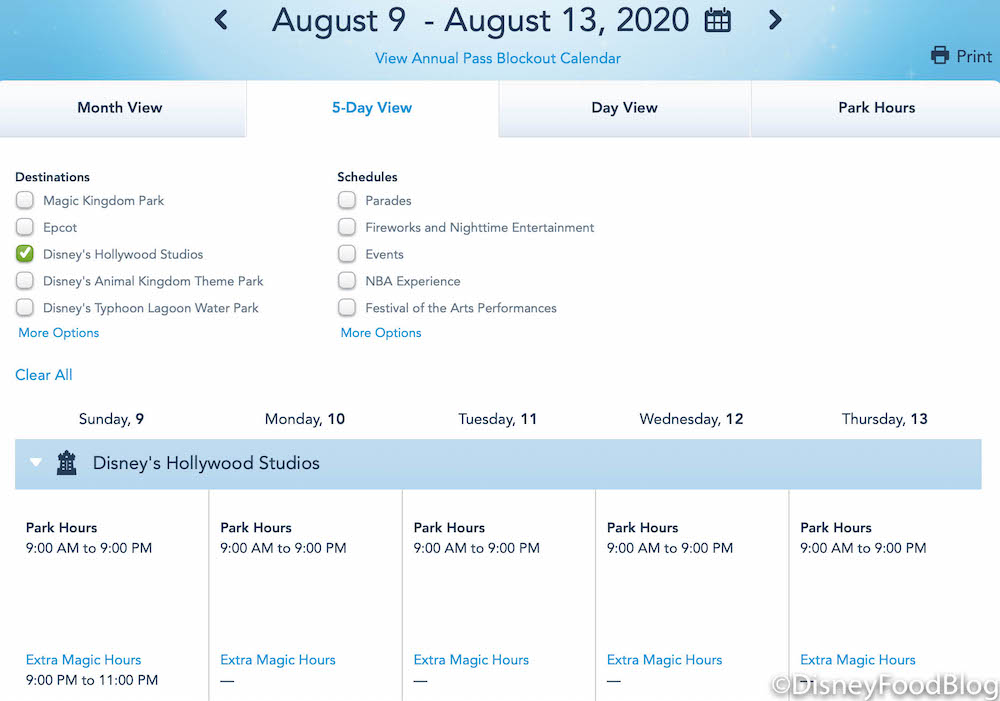
Task: Expand More Options under Schedules
Action: coord(381,333)
